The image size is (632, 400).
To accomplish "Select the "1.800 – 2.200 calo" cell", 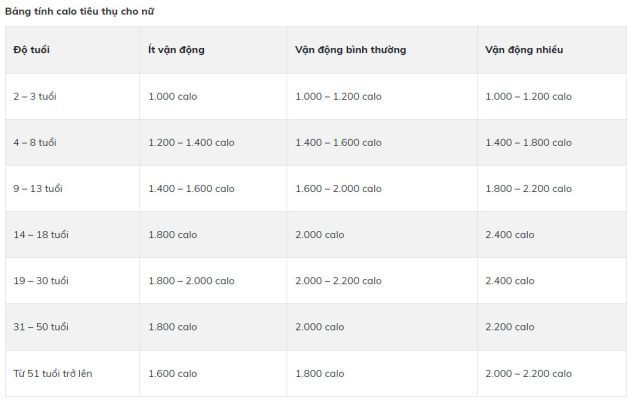I will point(528,188).
